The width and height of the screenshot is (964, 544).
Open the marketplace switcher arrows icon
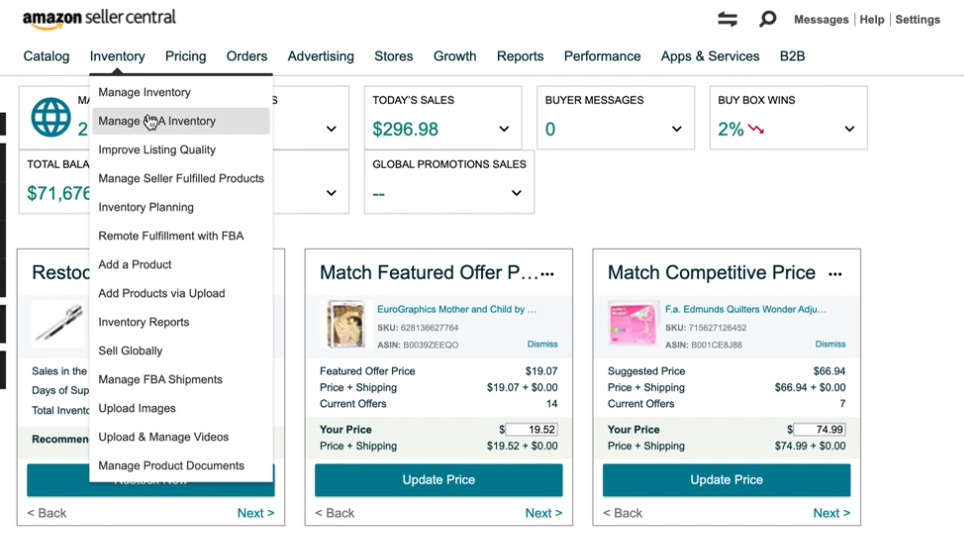click(727, 19)
